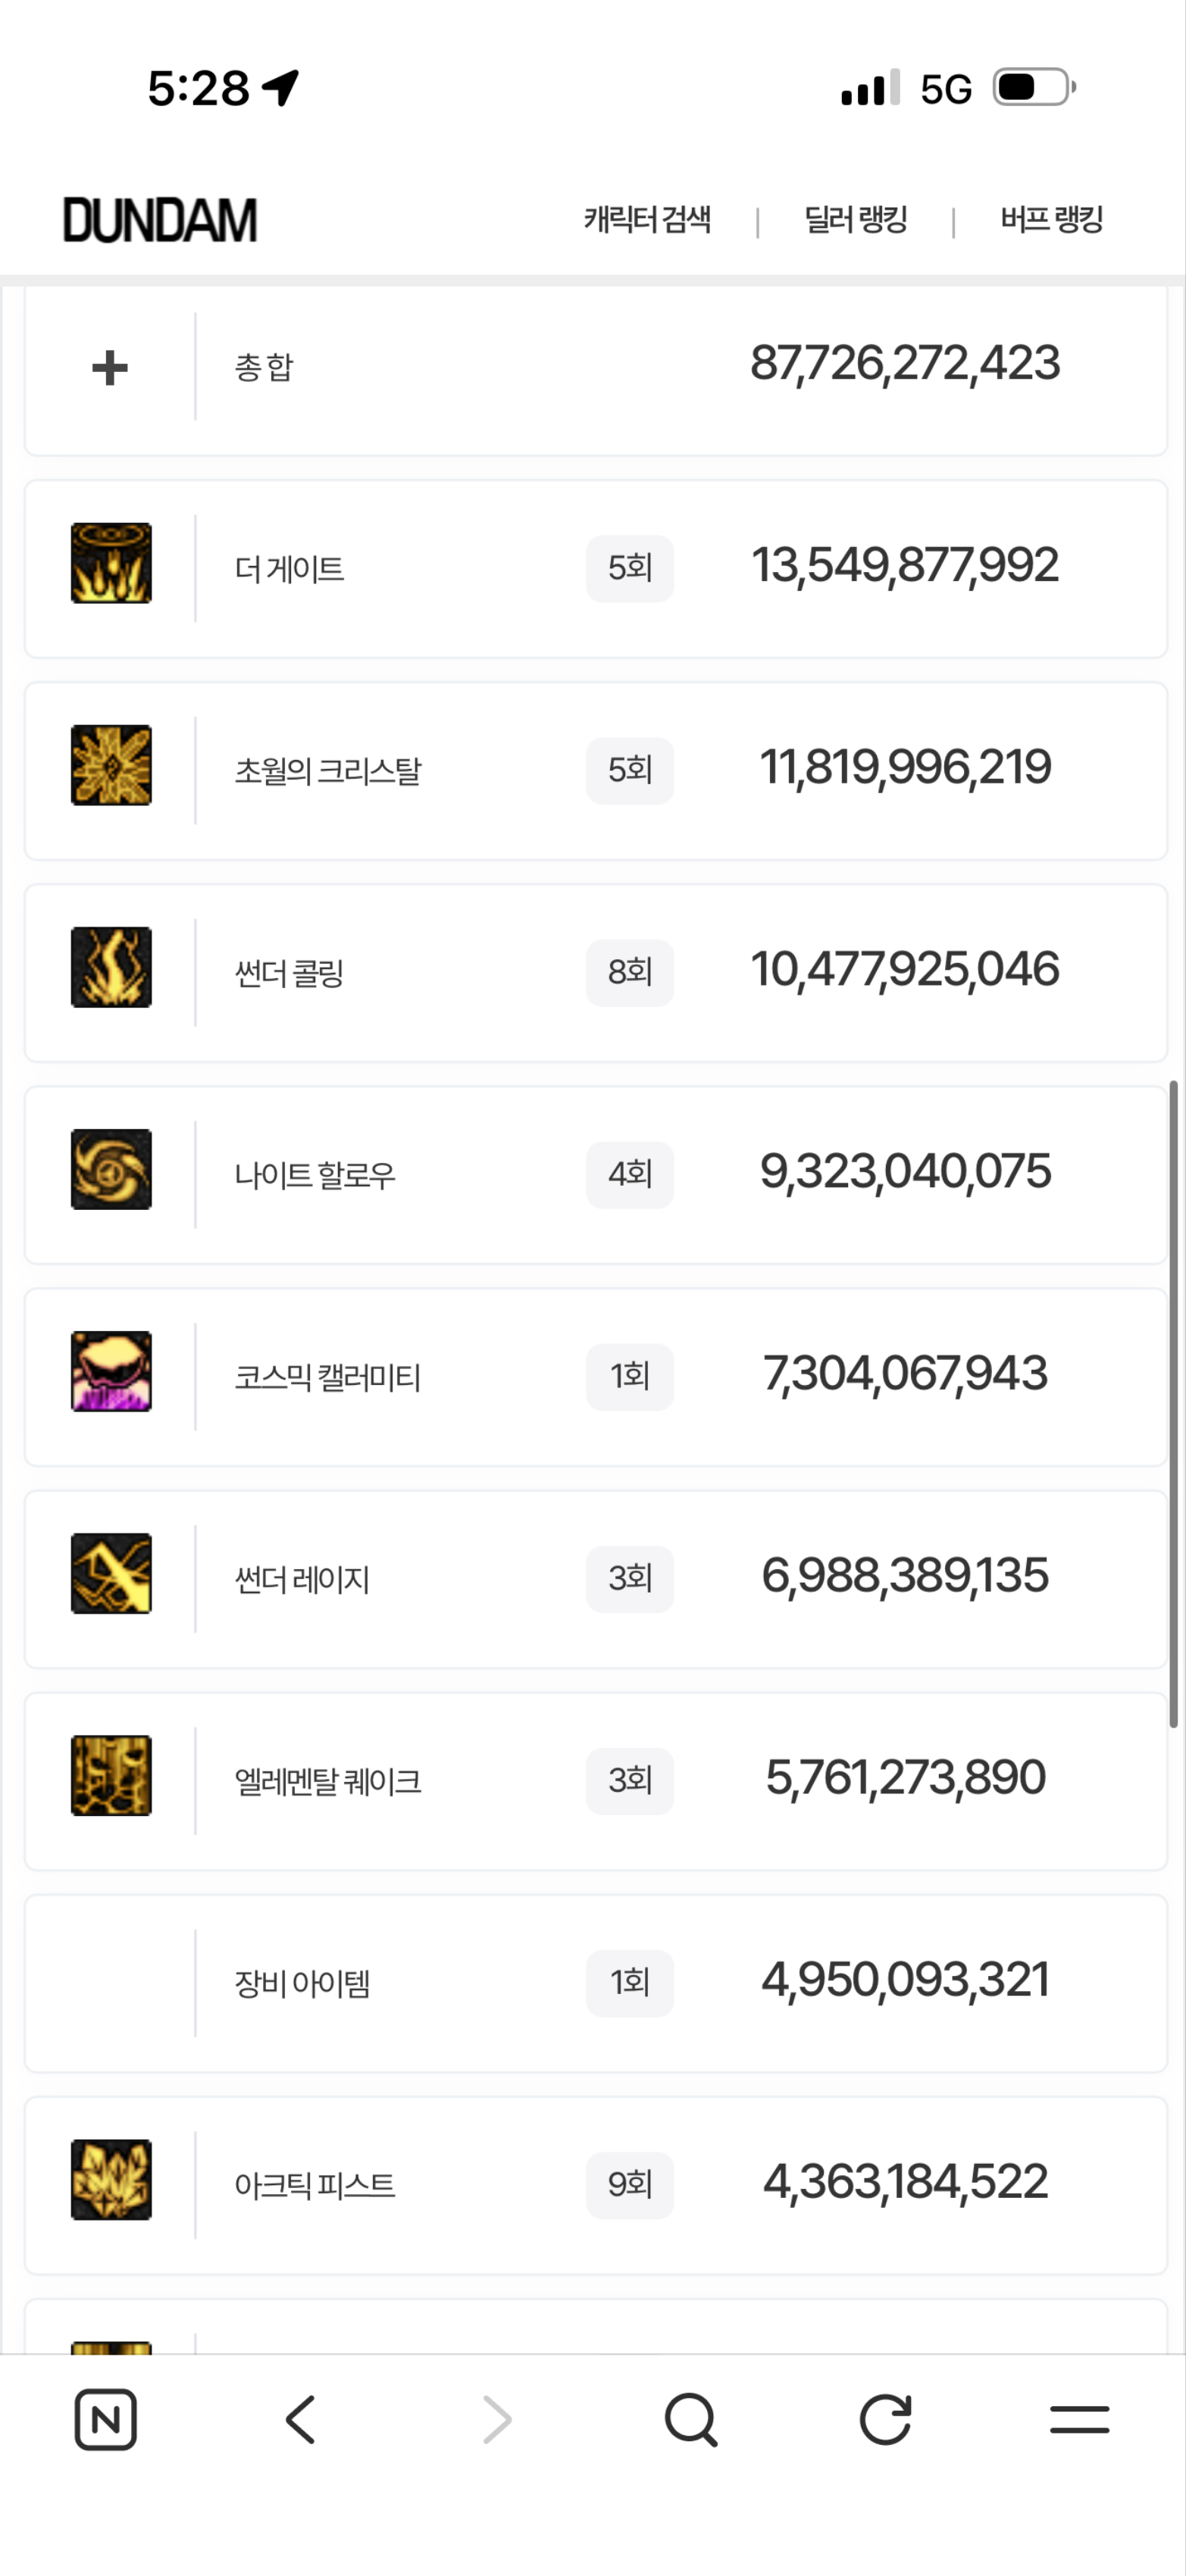Tap the 코스믹 캘러미티 skill icon
This screenshot has height=2576, width=1186.
111,1371
